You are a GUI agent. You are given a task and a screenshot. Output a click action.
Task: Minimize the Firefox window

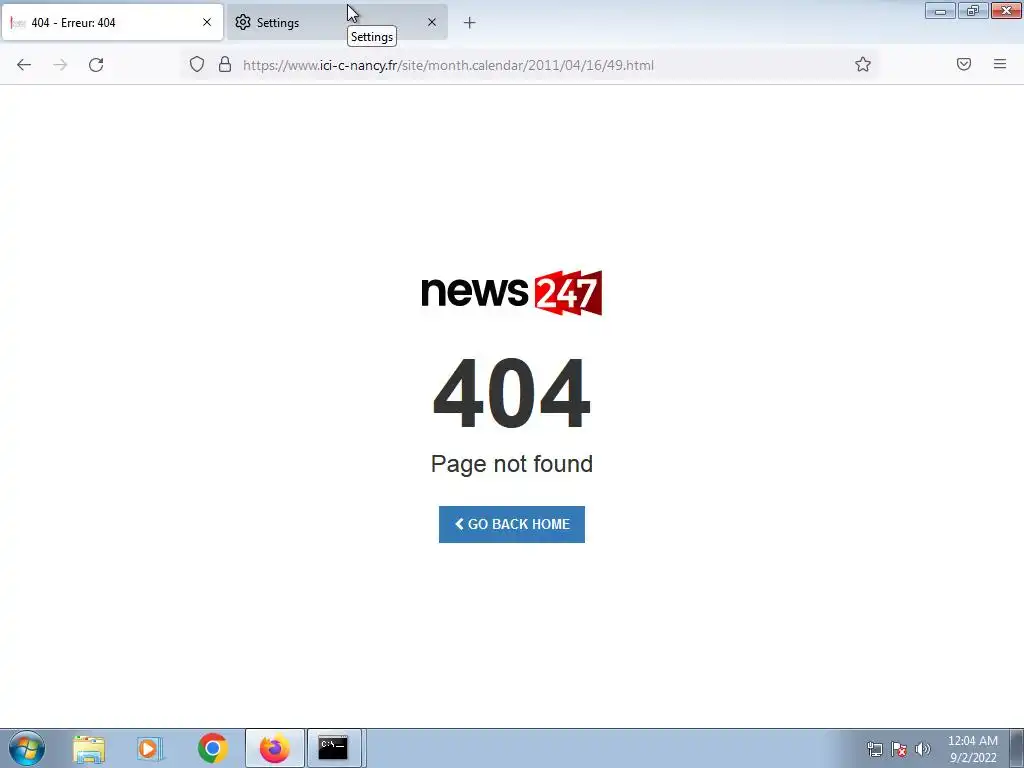(940, 10)
